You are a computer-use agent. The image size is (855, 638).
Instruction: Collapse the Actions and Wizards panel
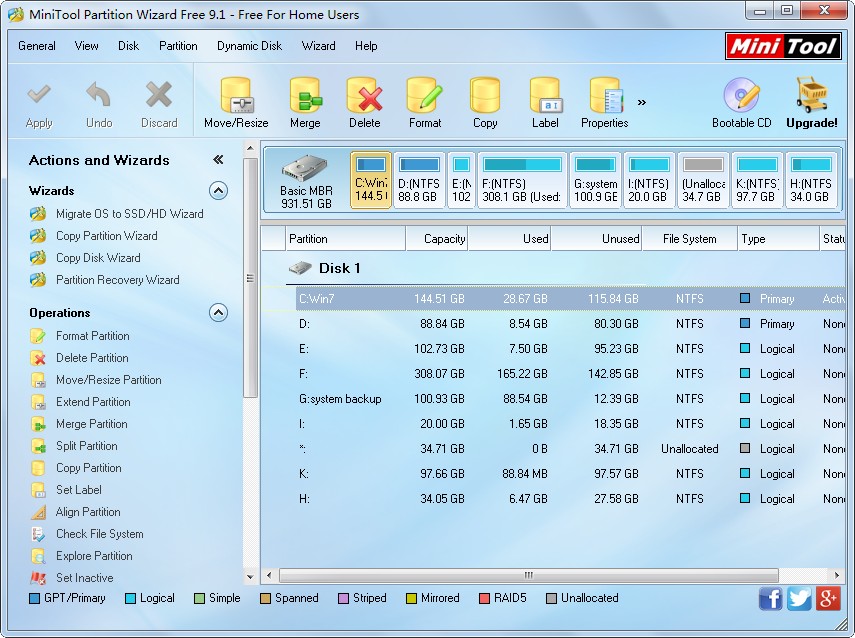point(218,160)
